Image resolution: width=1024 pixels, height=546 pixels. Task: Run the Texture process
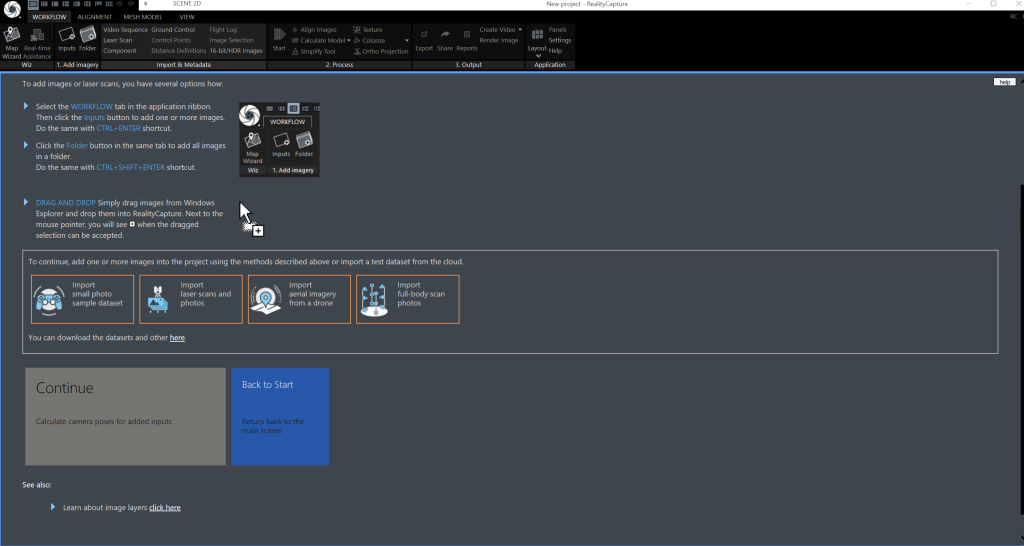tap(368, 29)
